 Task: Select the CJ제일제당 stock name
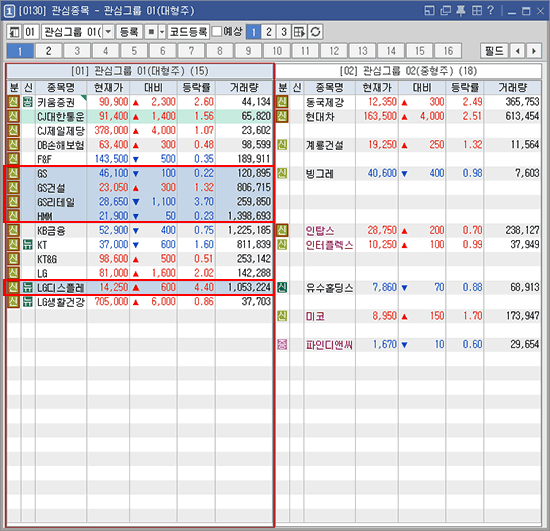pos(61,130)
